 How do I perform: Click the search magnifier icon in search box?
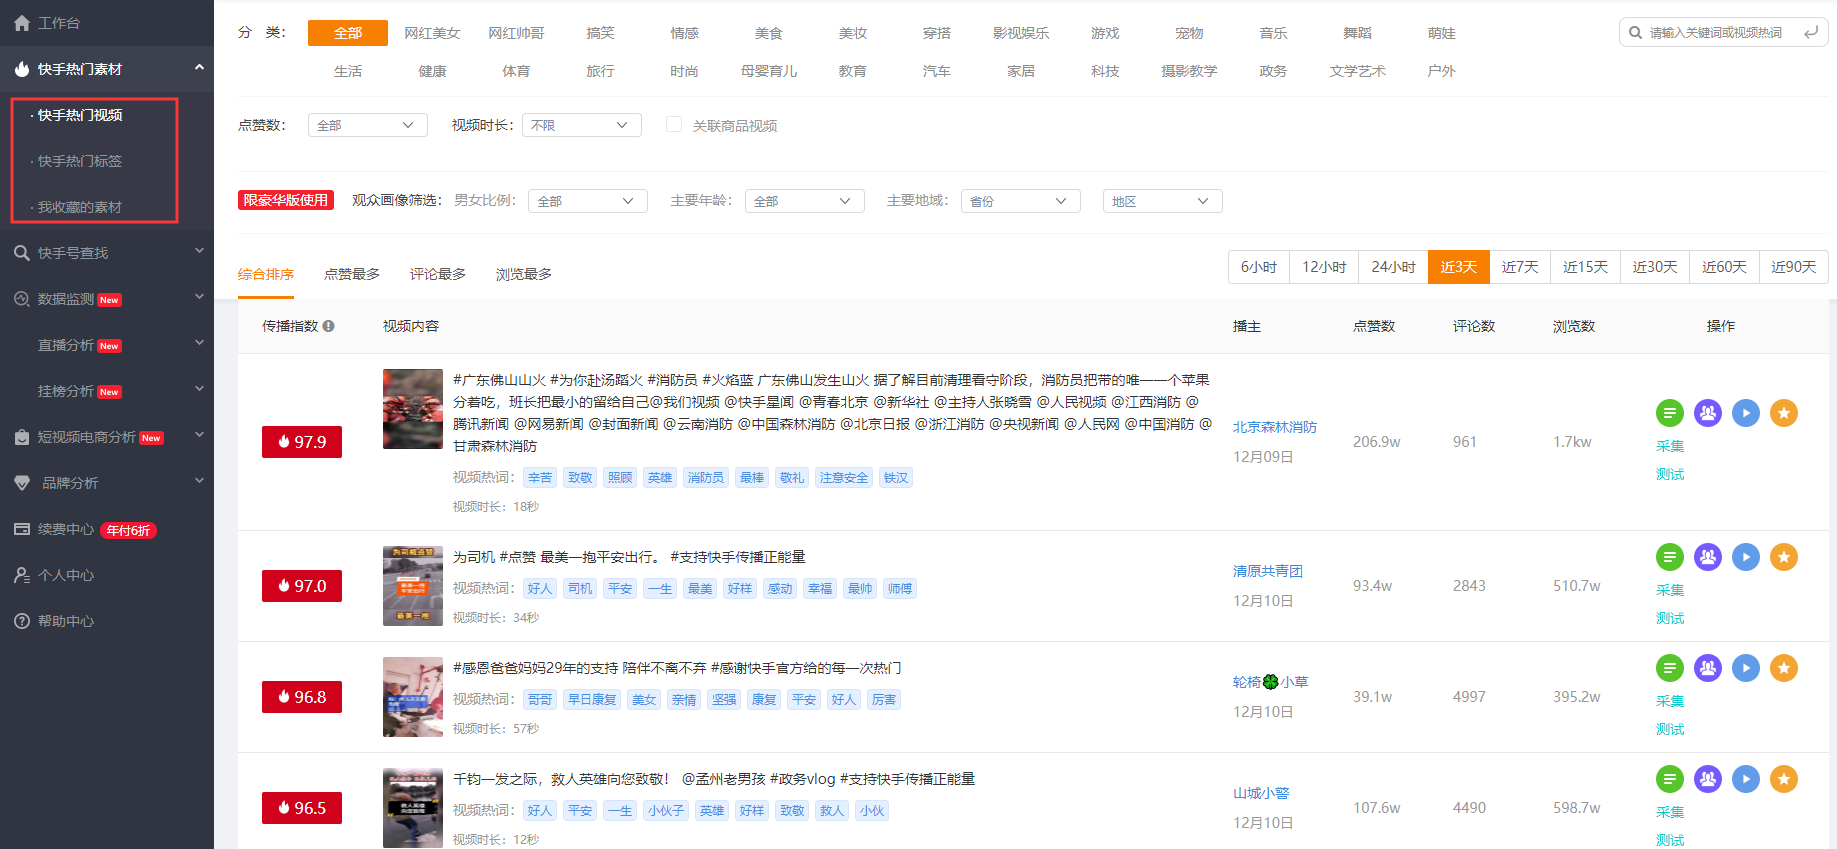pyautogui.click(x=1635, y=33)
